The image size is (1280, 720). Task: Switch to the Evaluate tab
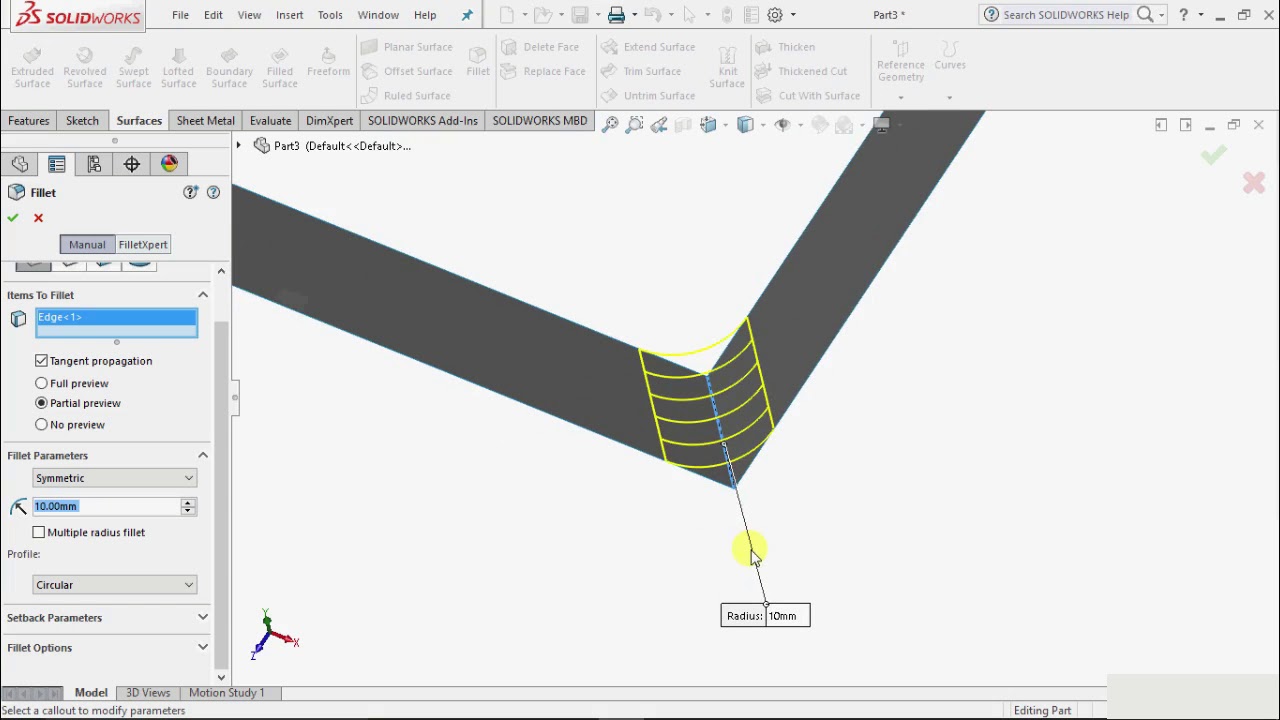point(271,121)
